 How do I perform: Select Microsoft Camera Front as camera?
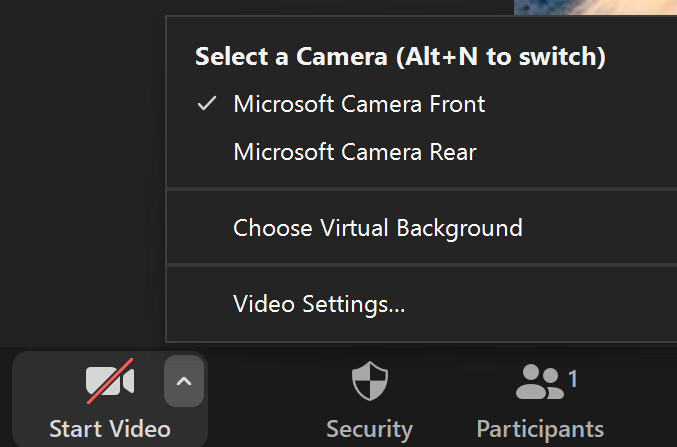pos(359,103)
